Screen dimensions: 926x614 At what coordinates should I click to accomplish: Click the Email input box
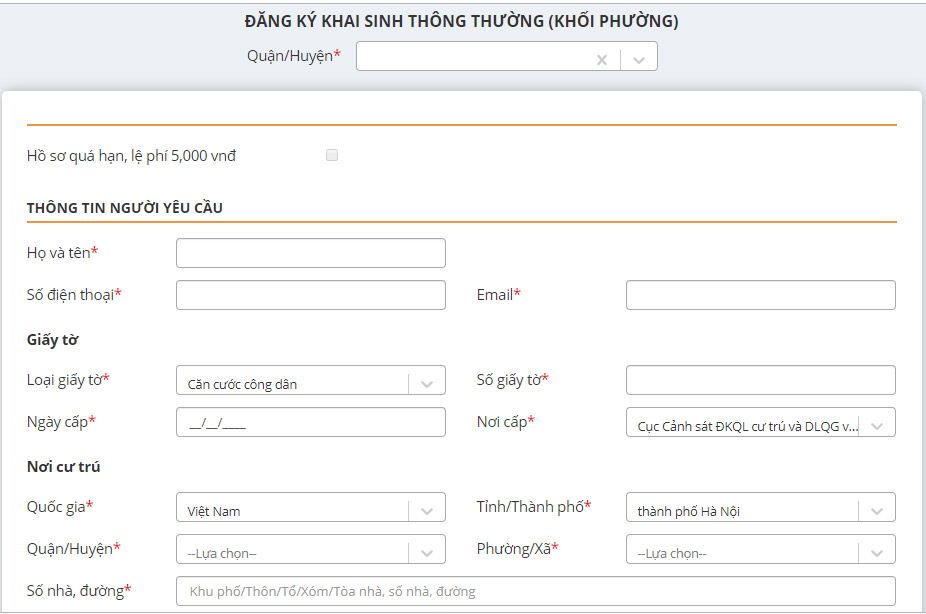760,294
